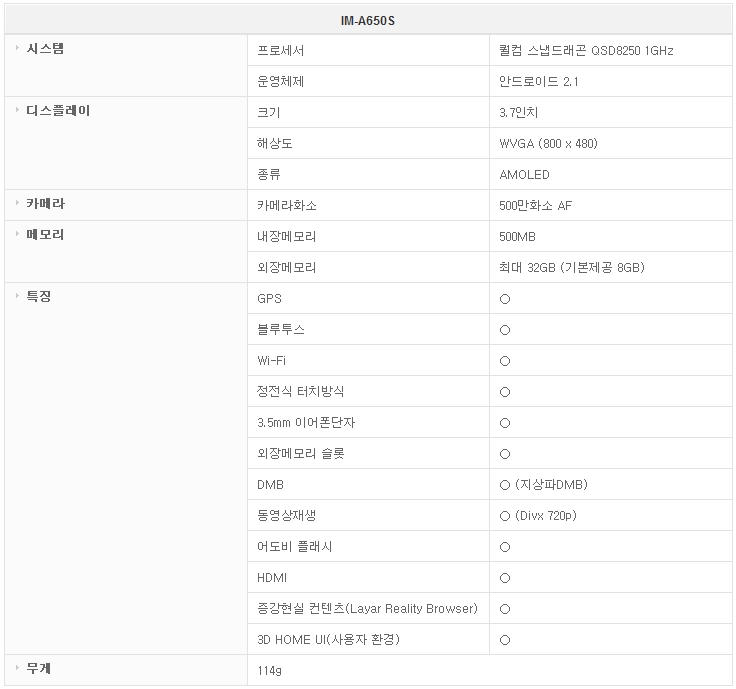Click the Wi-Fi feature label
This screenshot has width=736, height=689.
(x=271, y=360)
